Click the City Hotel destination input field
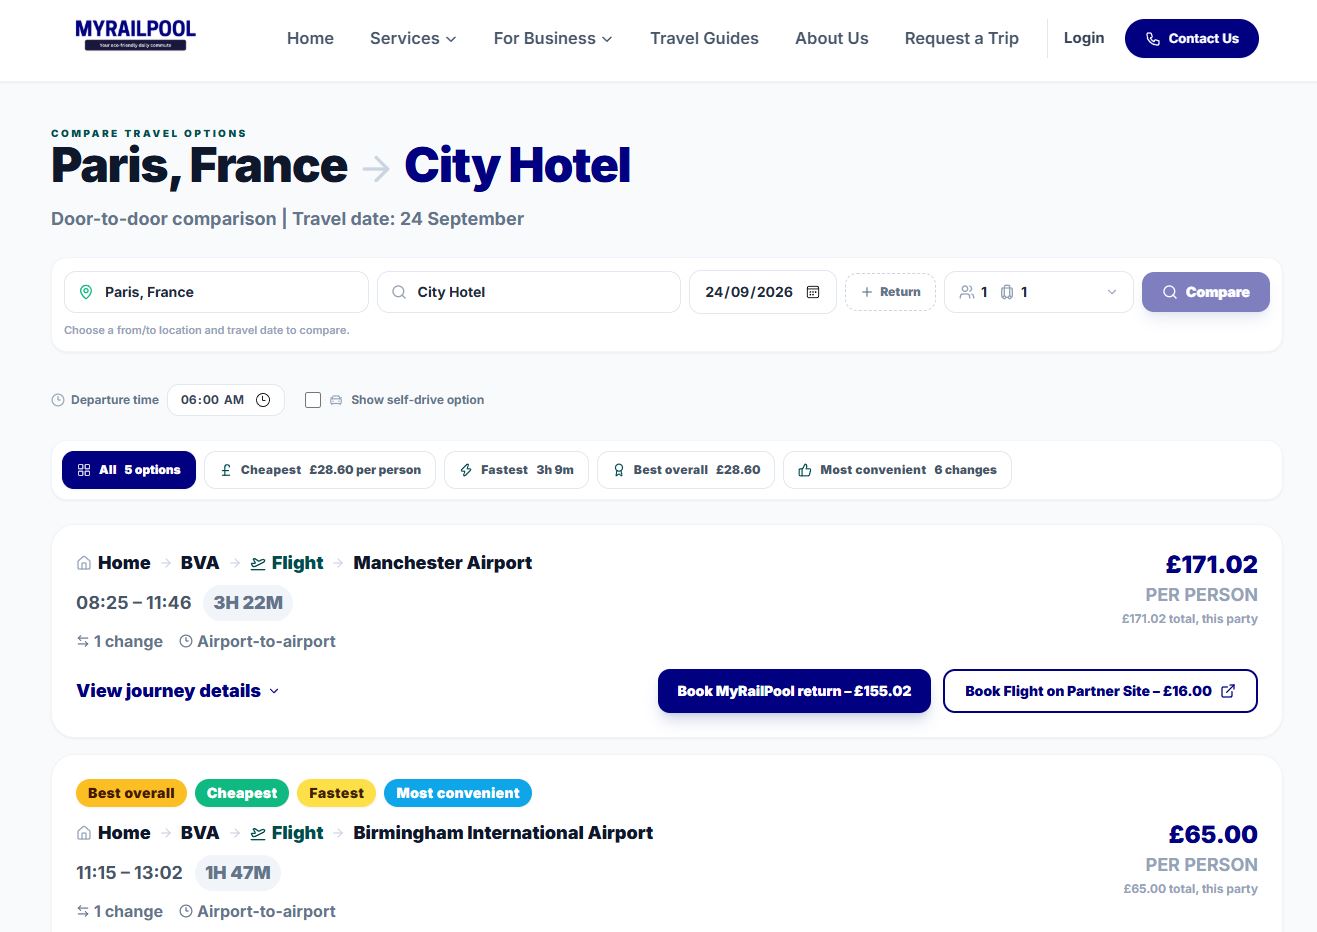This screenshot has width=1317, height=932. point(529,292)
